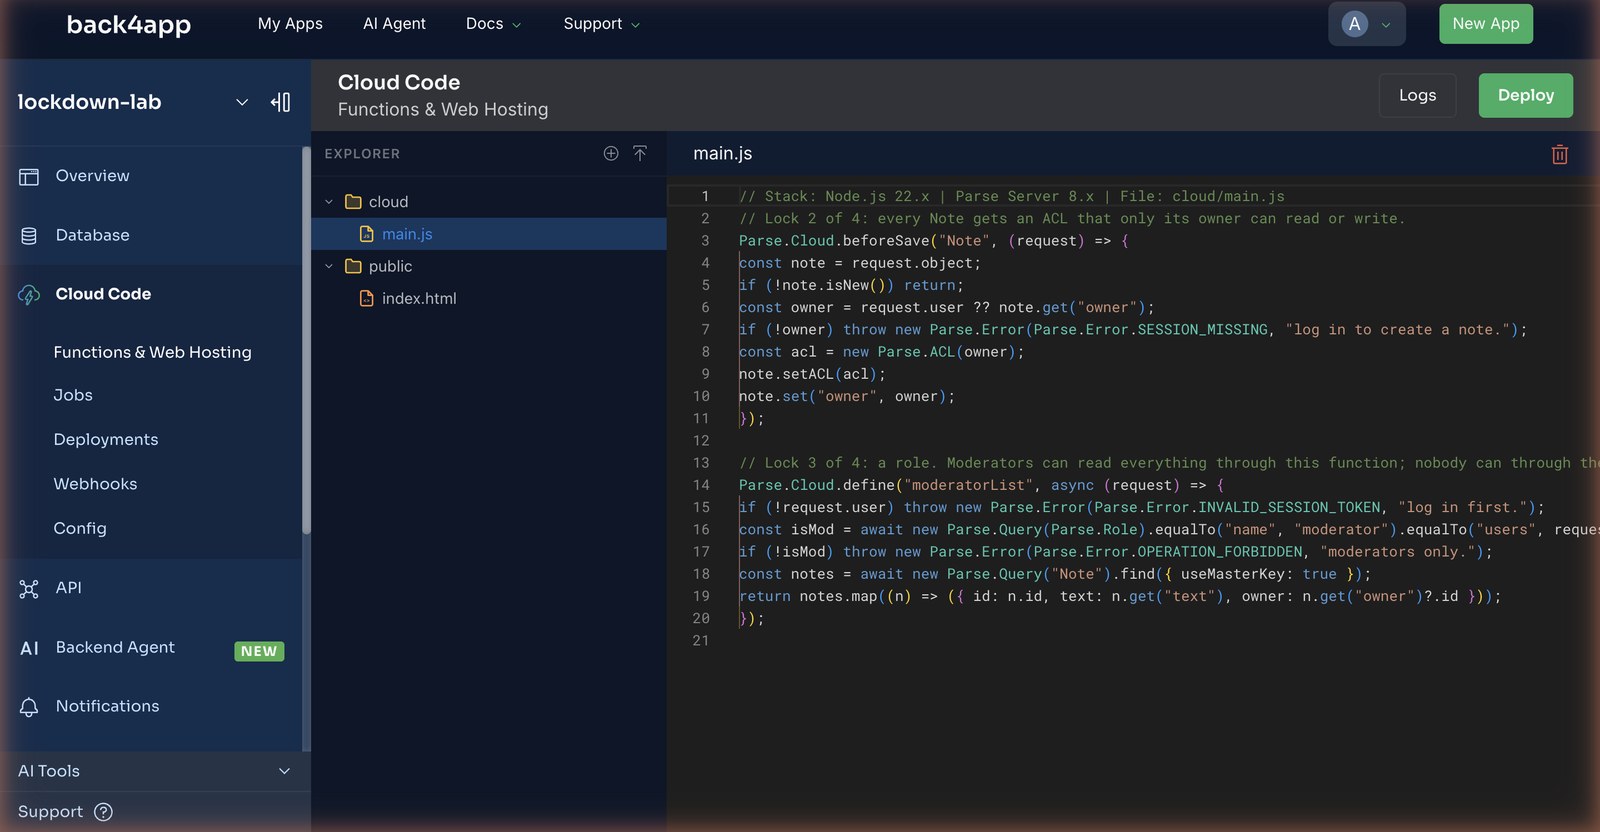Click the Cloud Code cloud icon

click(29, 295)
